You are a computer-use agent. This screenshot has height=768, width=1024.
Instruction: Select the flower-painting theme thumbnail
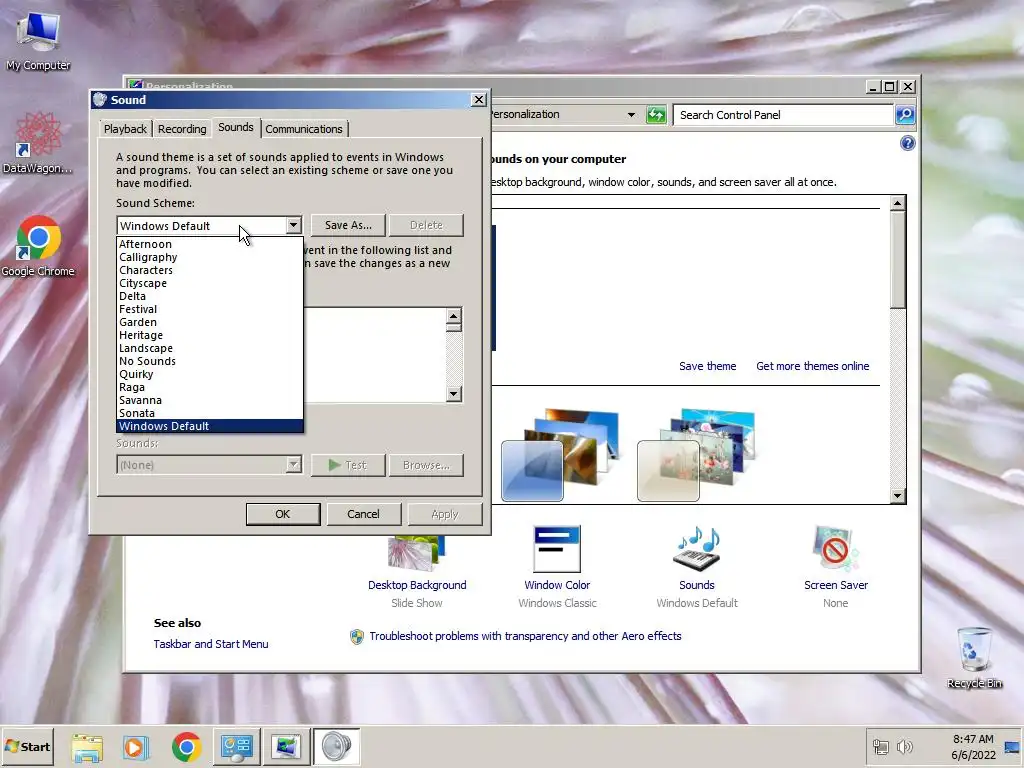pyautogui.click(x=696, y=455)
